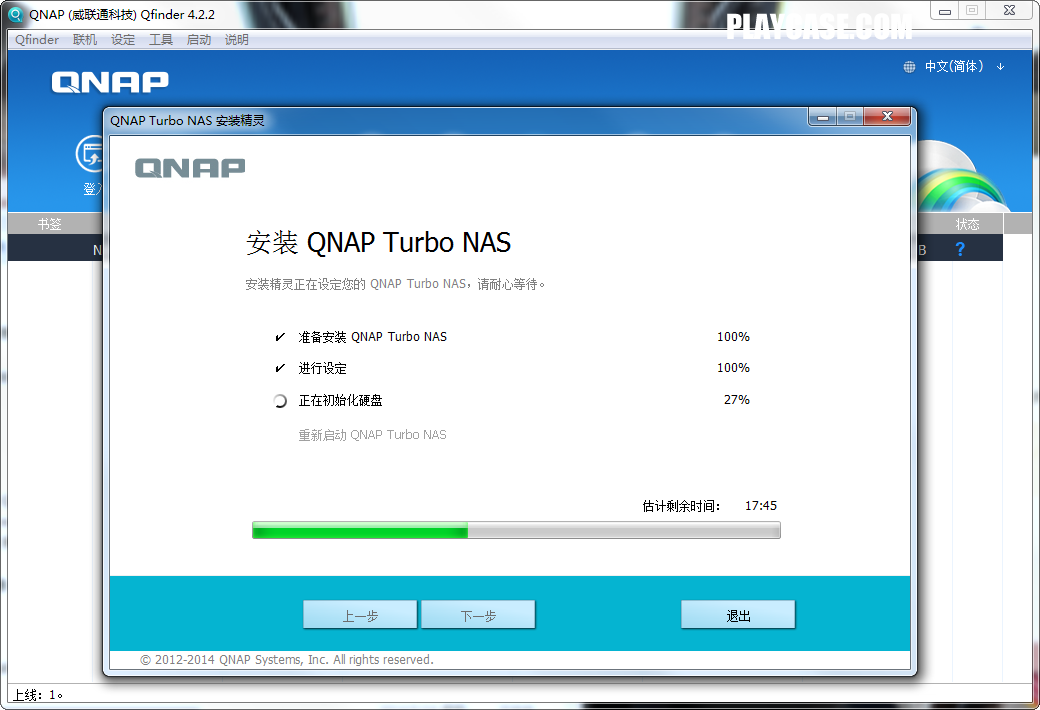Viewport: 1040px width, 710px height.
Task: Click the blue question mark help icon
Action: coord(960,249)
